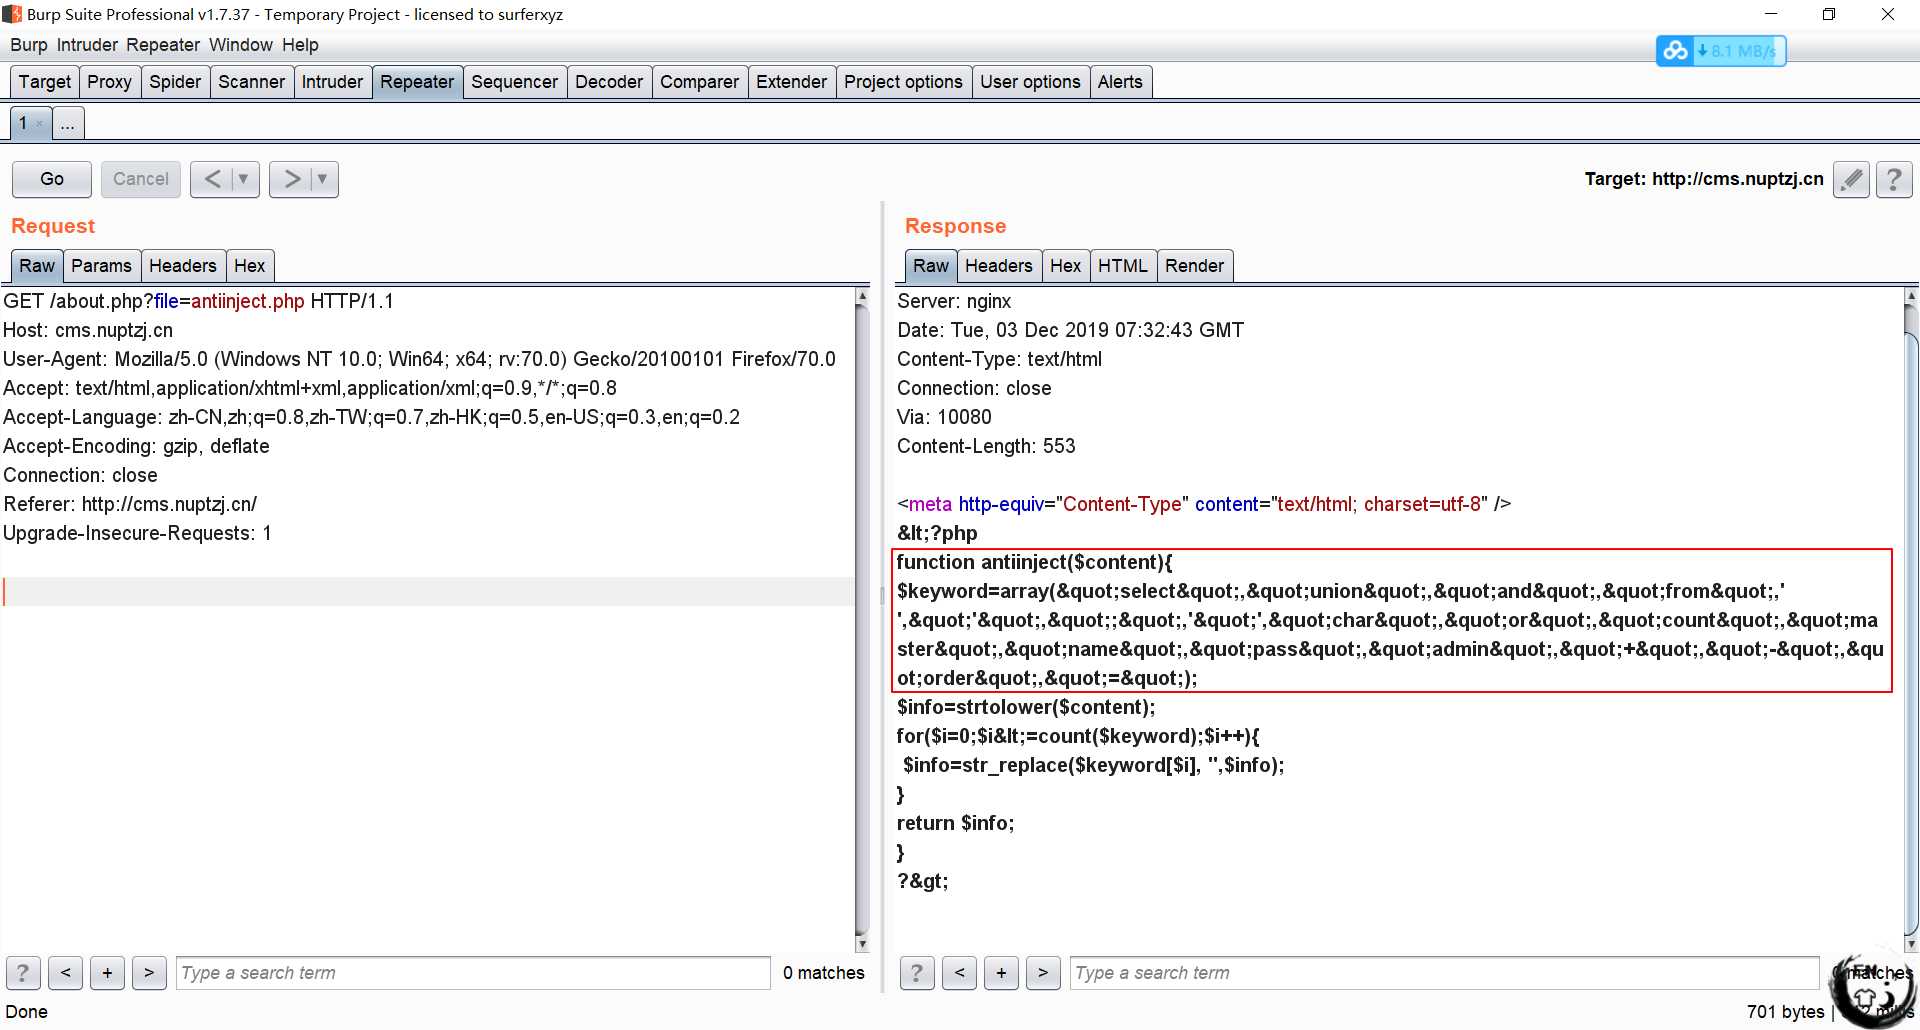Show the response Headers view
Image resolution: width=1920 pixels, height=1030 pixels.
pyautogui.click(x=998, y=266)
